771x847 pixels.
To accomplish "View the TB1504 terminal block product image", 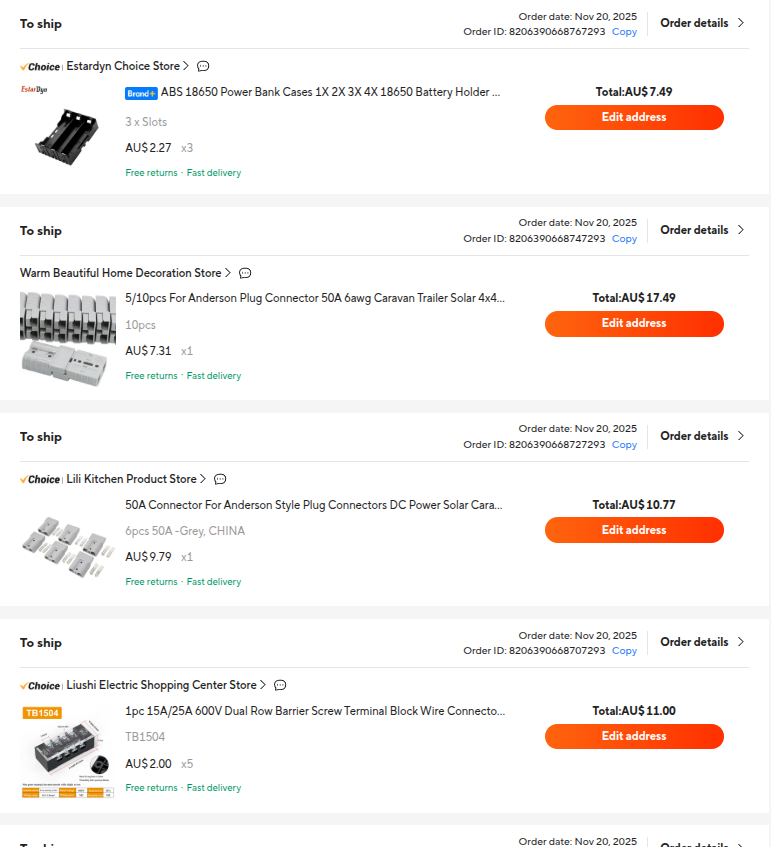I will point(67,750).
